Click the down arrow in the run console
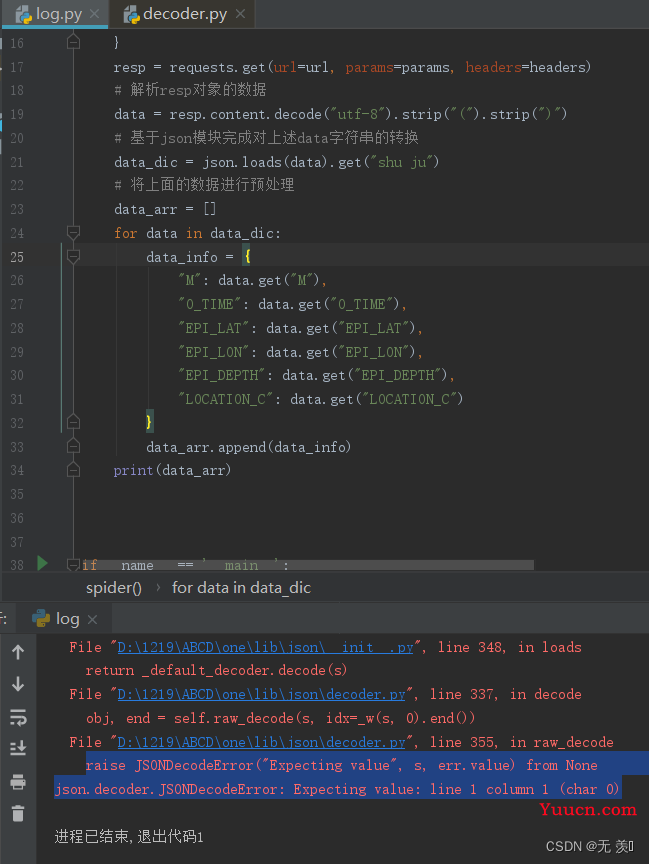 [18, 684]
